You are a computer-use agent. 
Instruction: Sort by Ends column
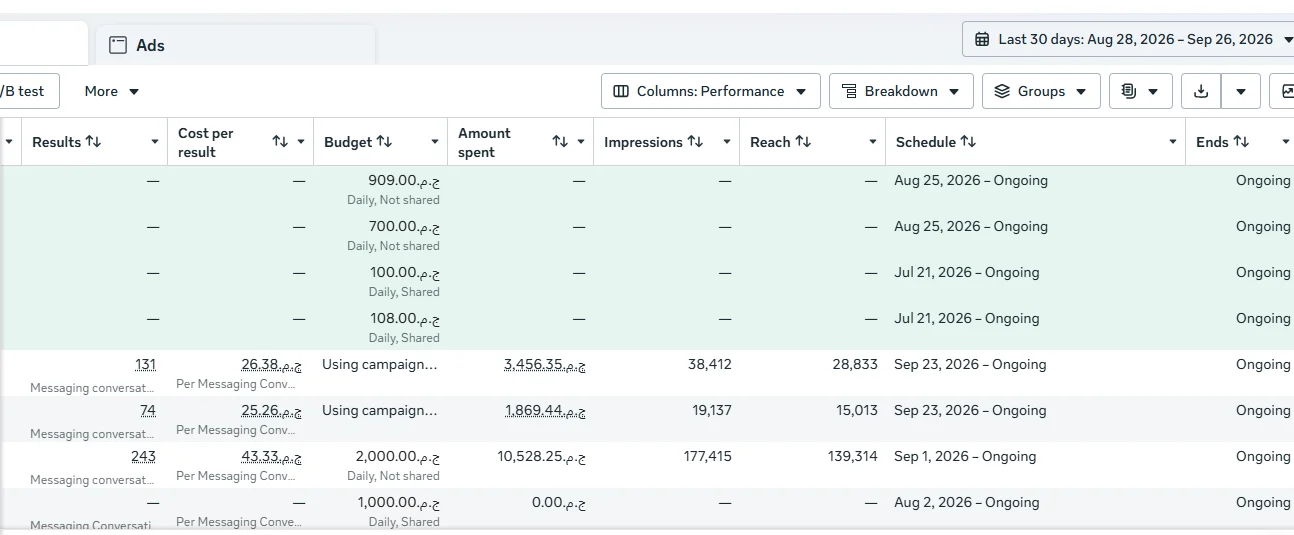point(1241,142)
